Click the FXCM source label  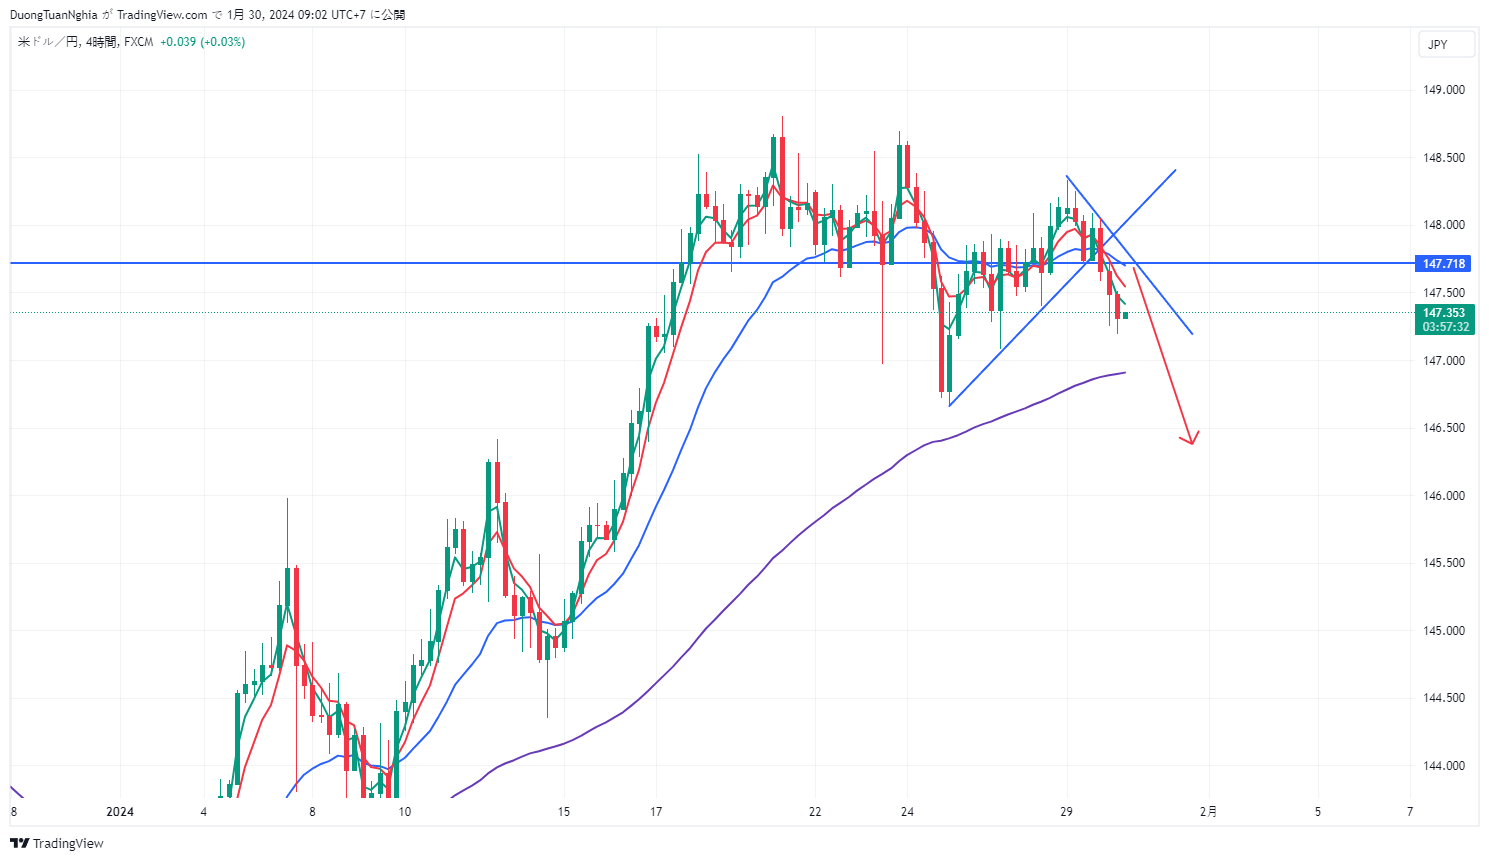click(x=139, y=42)
